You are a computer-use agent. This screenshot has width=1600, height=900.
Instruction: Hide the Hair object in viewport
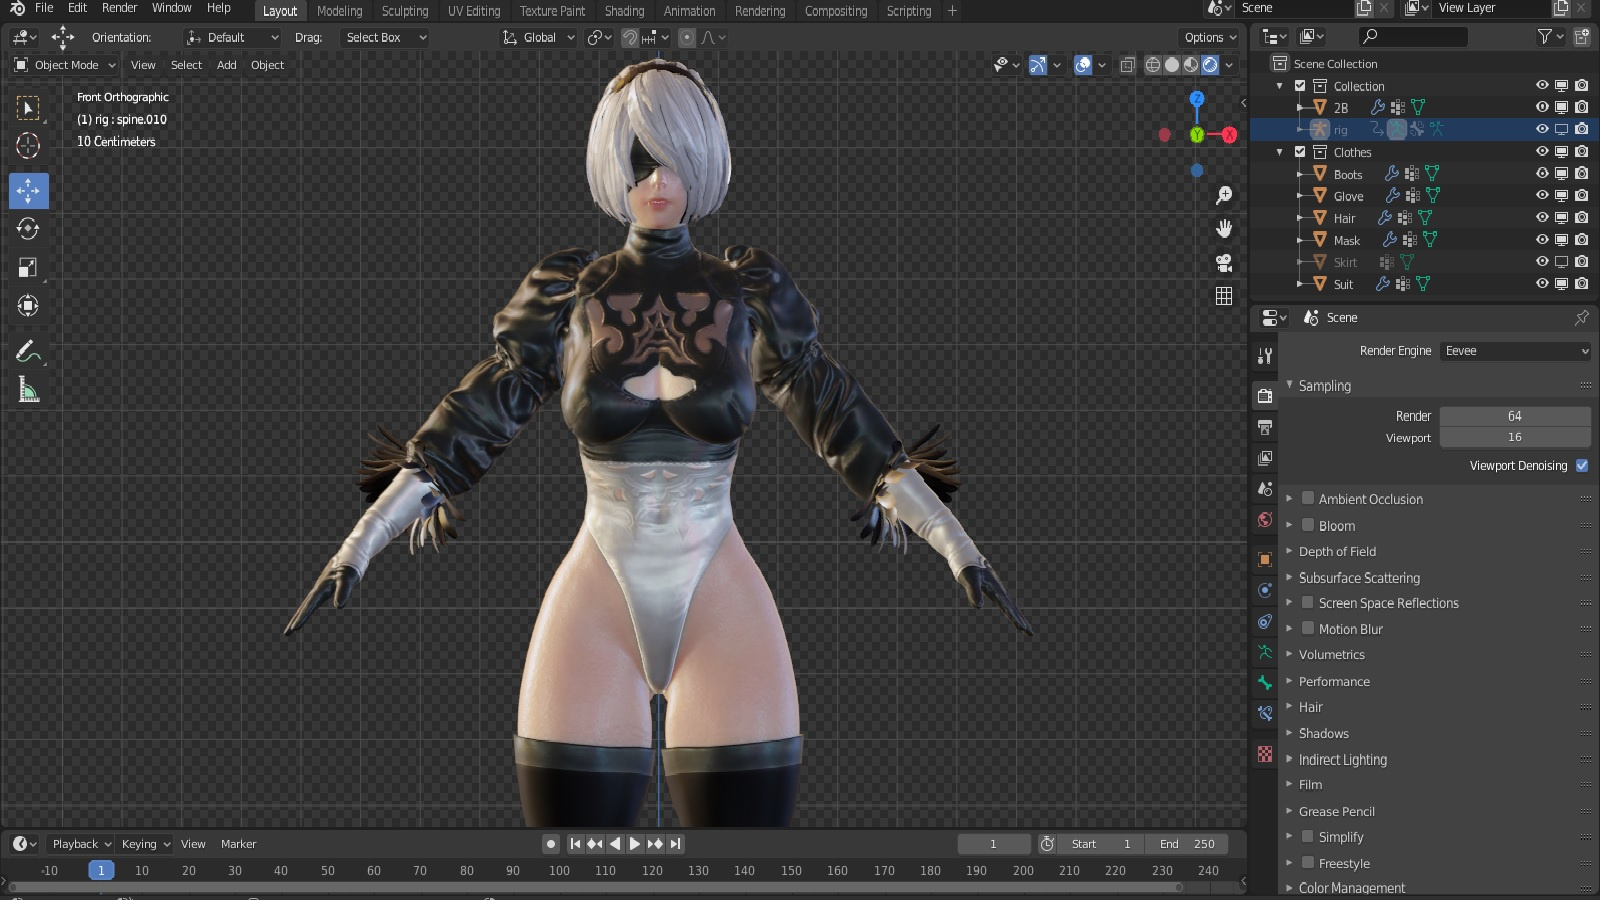click(x=1542, y=218)
